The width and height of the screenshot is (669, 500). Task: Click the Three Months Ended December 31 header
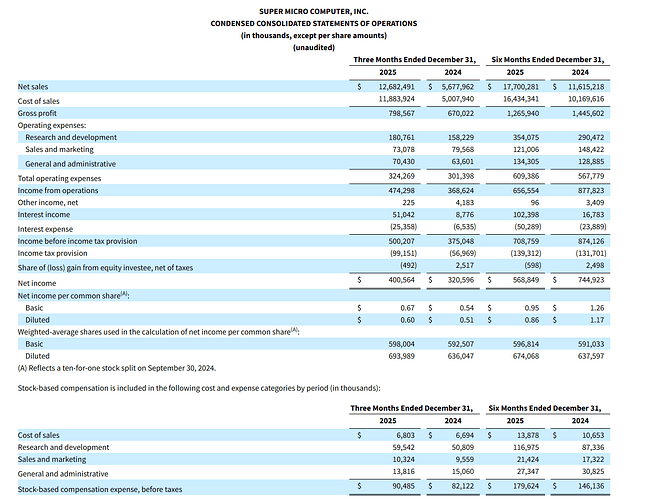415,60
